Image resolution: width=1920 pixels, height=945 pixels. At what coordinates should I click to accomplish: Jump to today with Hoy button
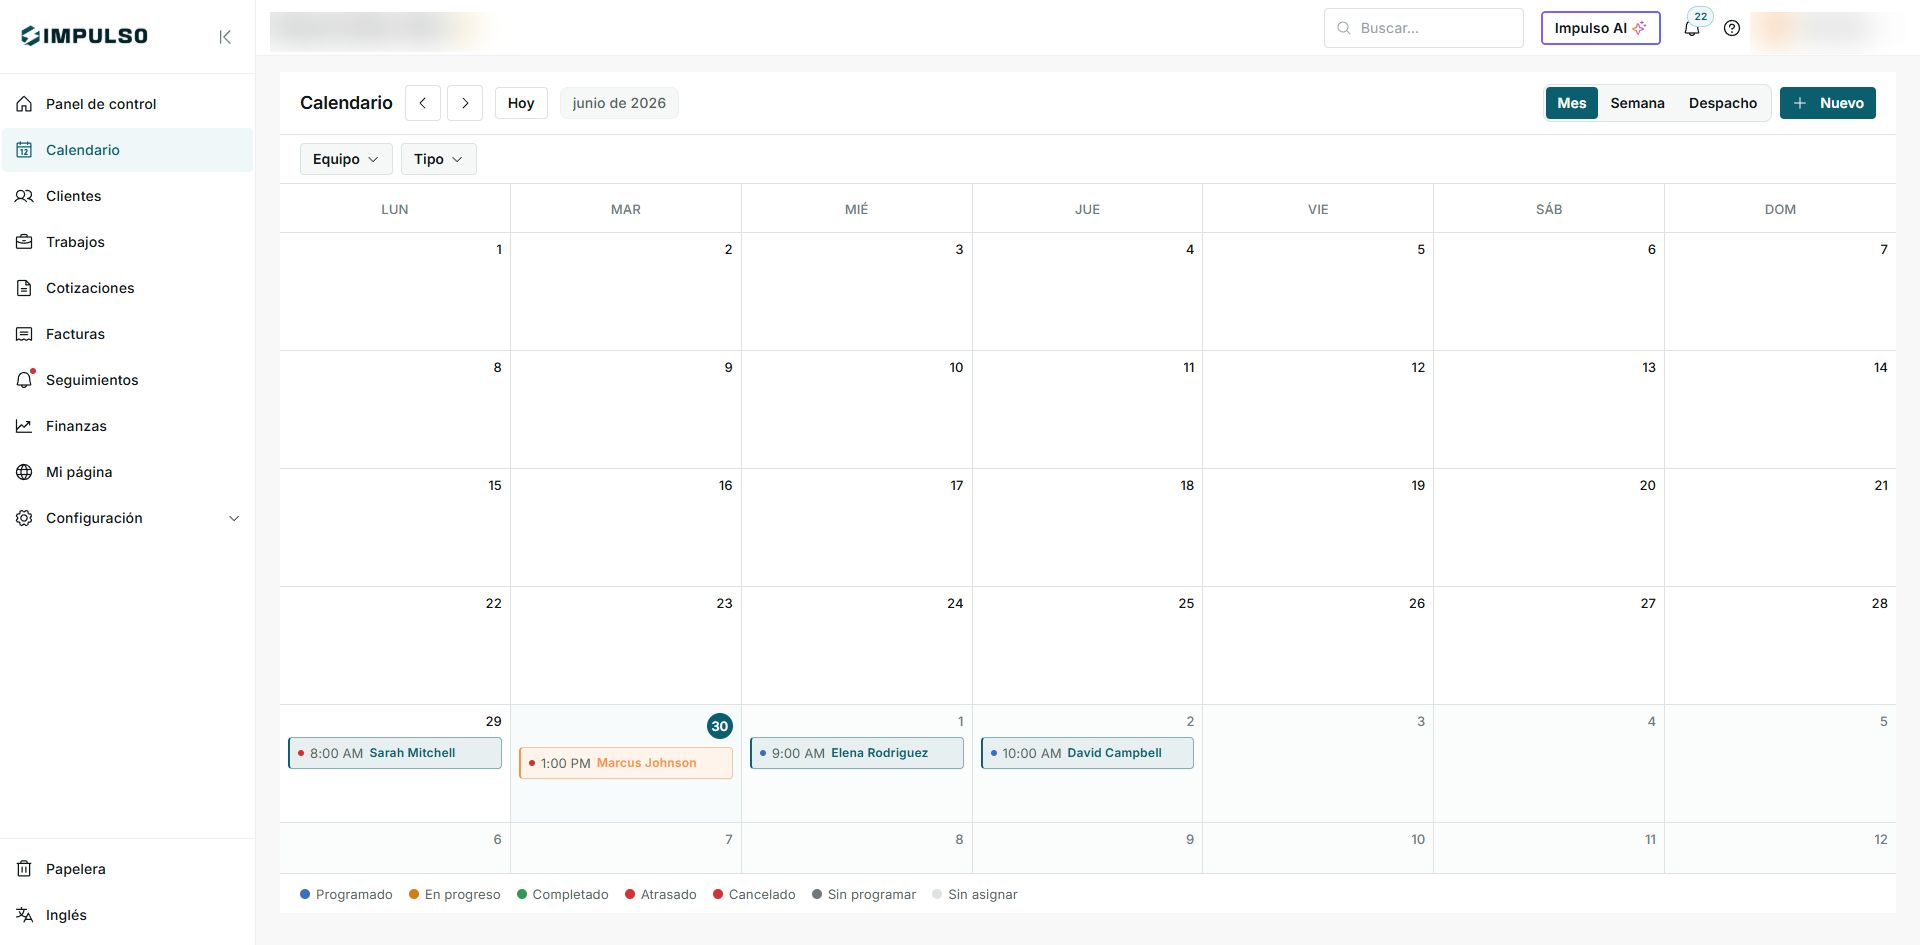[521, 103]
